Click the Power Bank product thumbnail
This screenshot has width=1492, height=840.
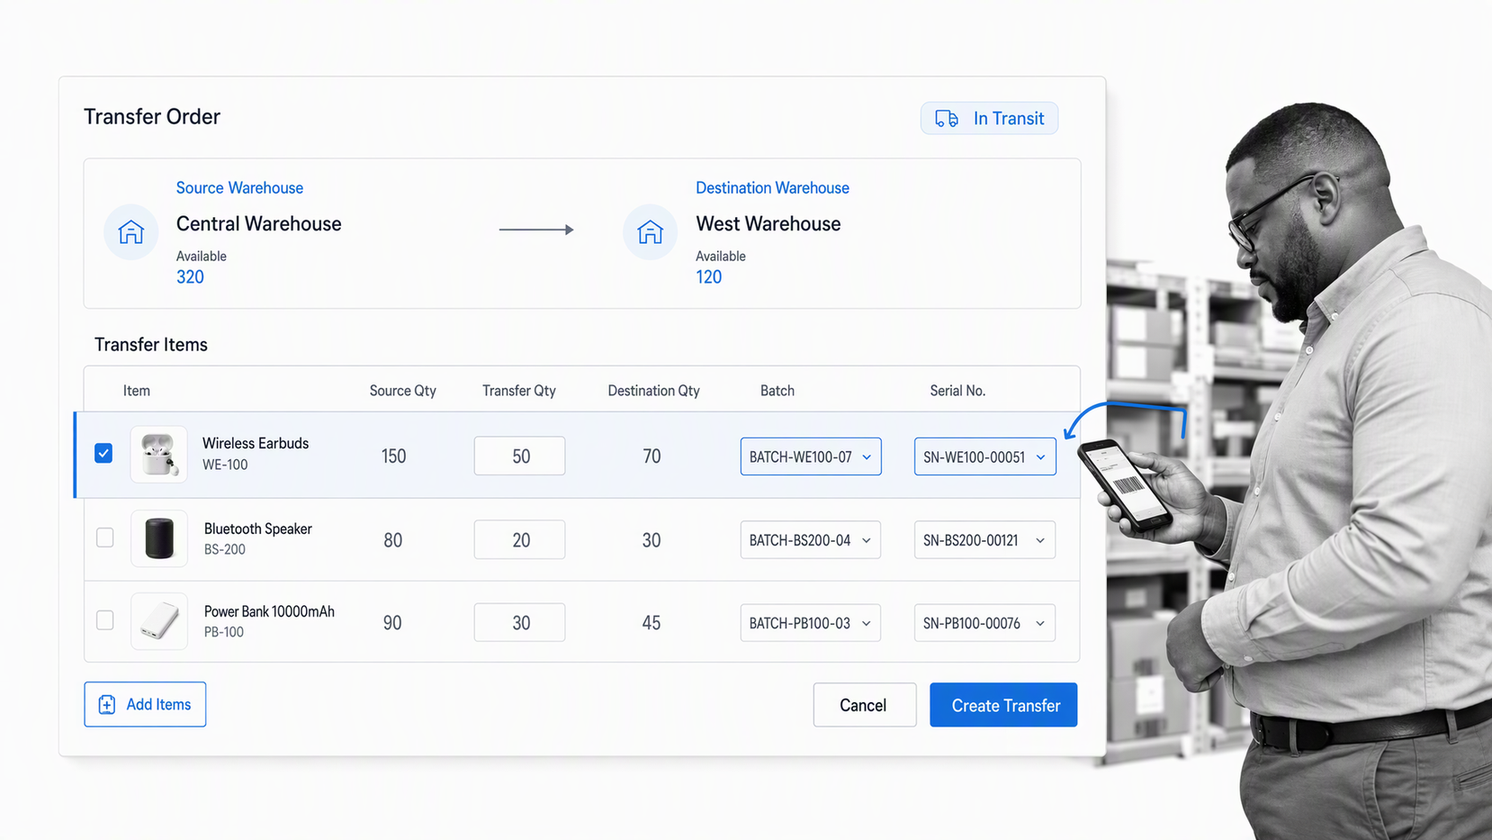pyautogui.click(x=159, y=622)
